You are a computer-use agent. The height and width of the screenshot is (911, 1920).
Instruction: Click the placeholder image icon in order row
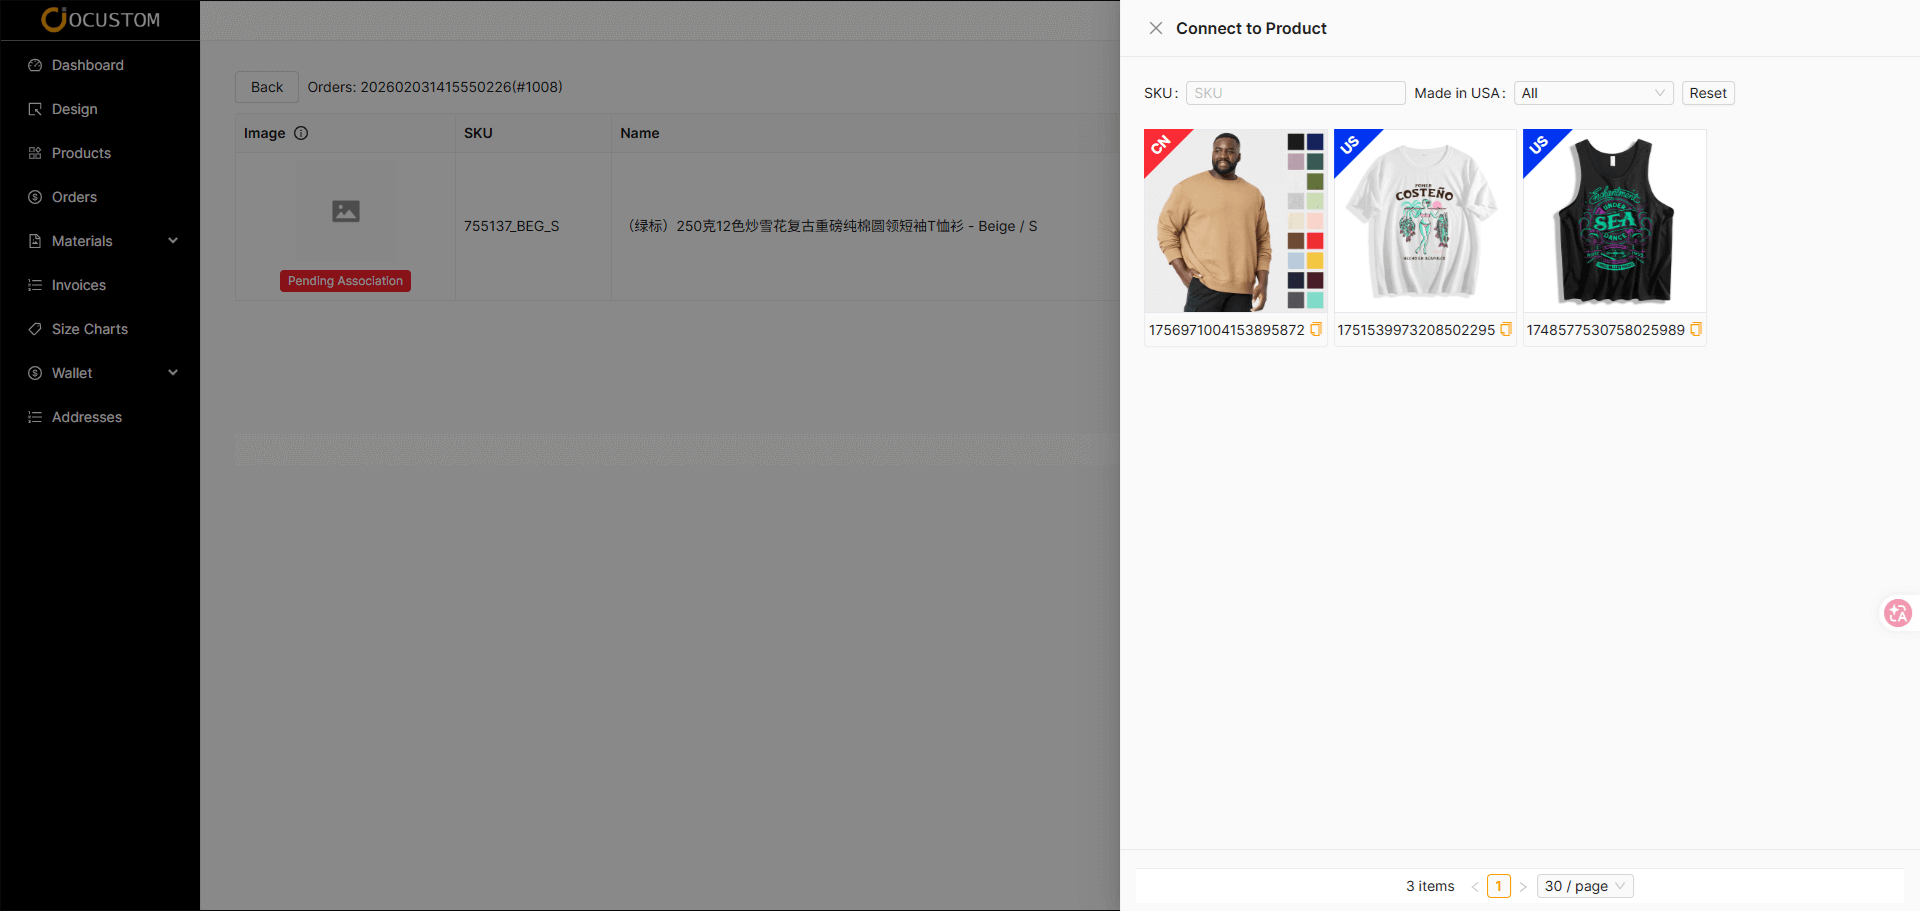(346, 211)
